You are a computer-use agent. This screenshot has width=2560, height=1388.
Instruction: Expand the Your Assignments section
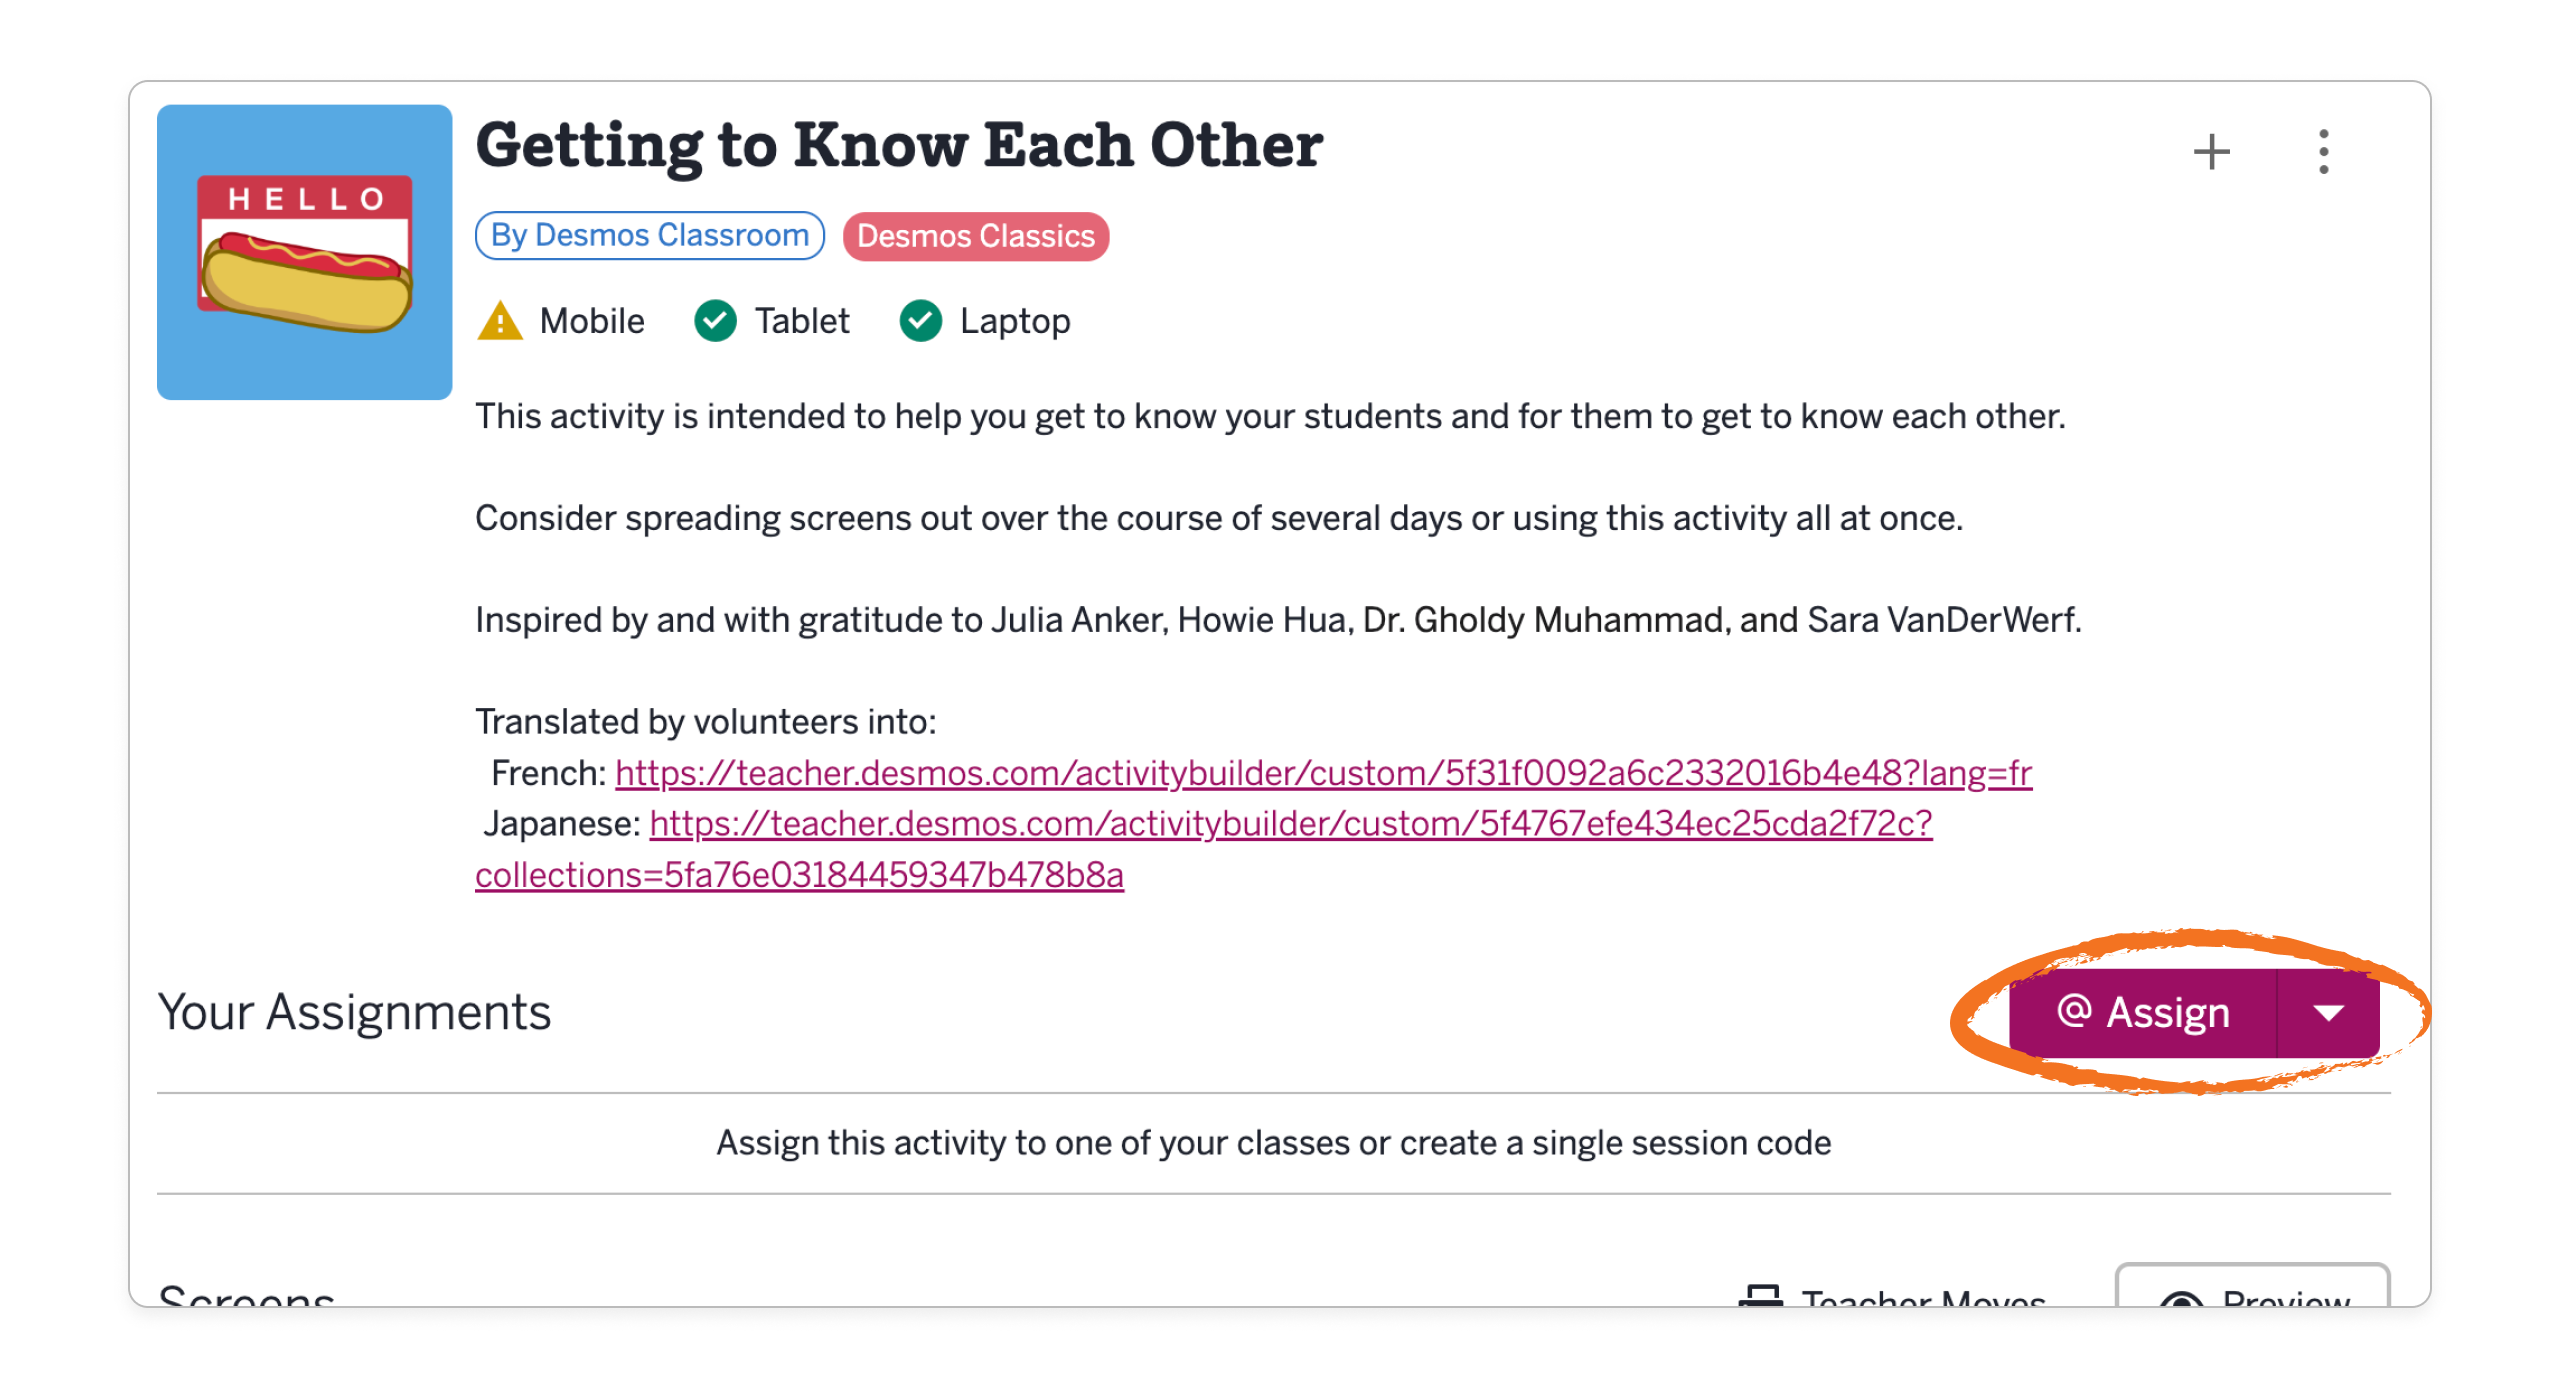click(353, 1011)
